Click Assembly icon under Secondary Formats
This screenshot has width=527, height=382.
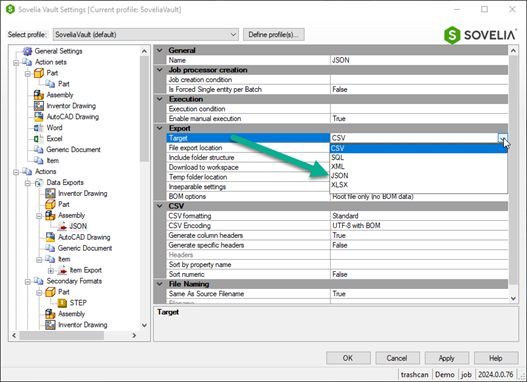[x=50, y=314]
